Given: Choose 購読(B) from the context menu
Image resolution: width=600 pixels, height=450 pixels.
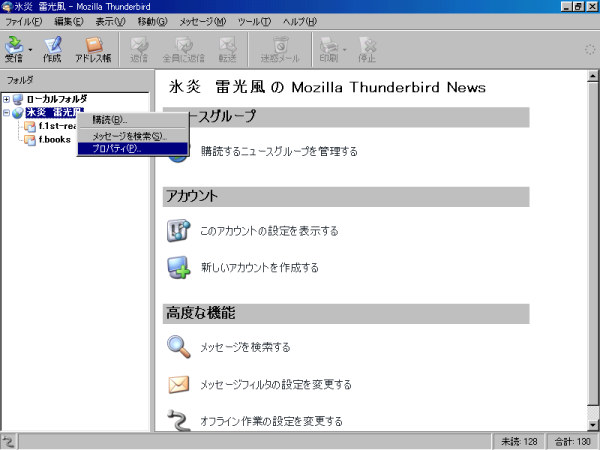Looking at the screenshot, I should click(x=133, y=120).
